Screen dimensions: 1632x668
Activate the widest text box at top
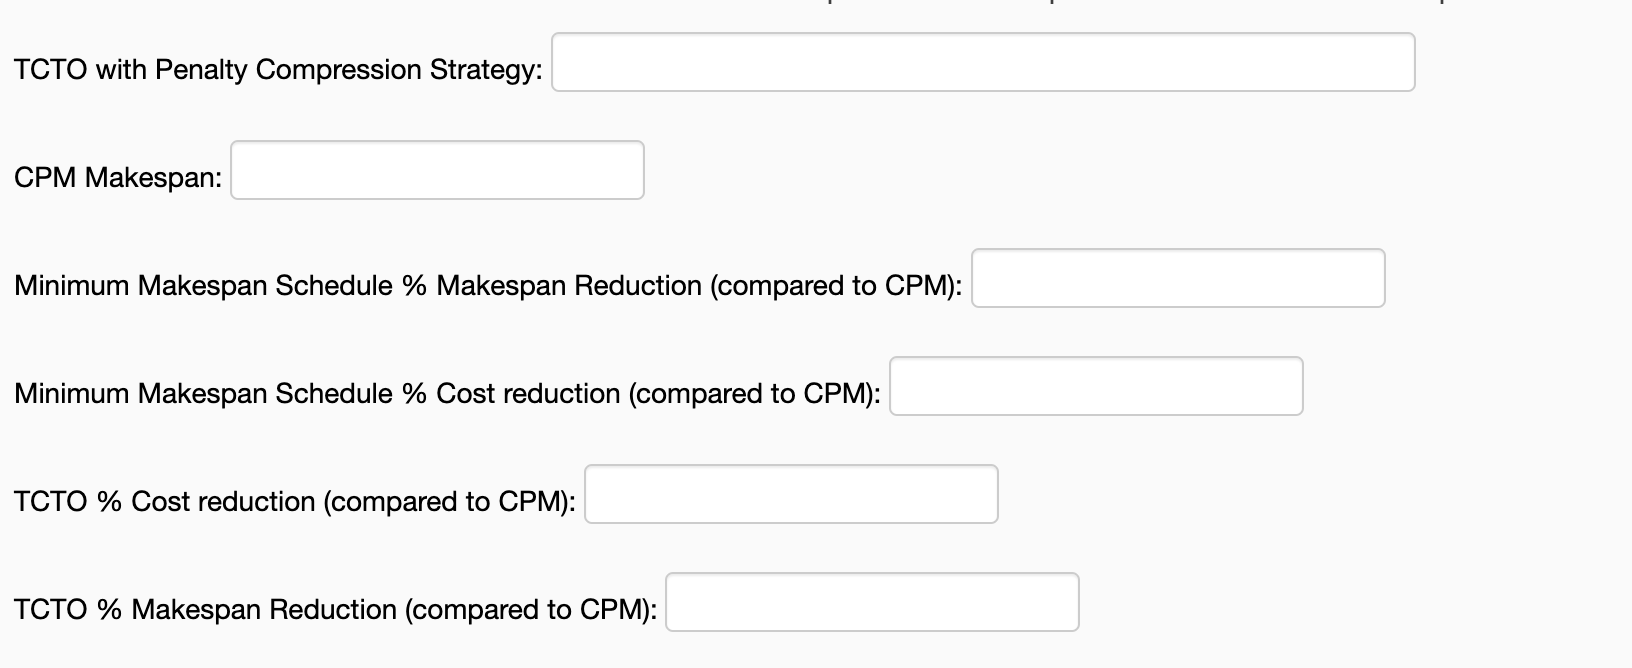[983, 62]
